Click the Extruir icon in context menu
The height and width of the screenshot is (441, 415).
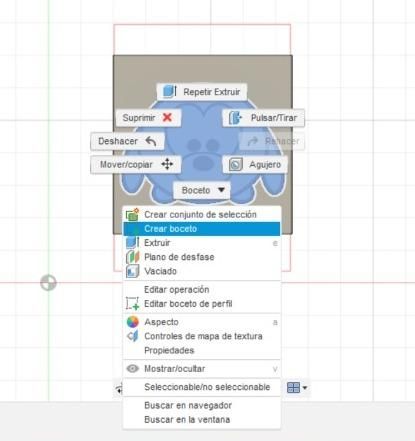click(132, 243)
